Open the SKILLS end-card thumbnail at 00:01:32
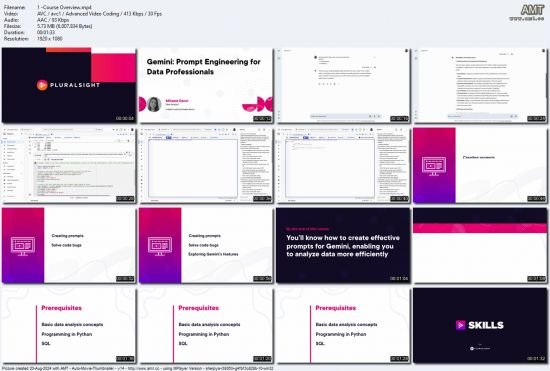This screenshot has width=550, height=371. tap(480, 325)
